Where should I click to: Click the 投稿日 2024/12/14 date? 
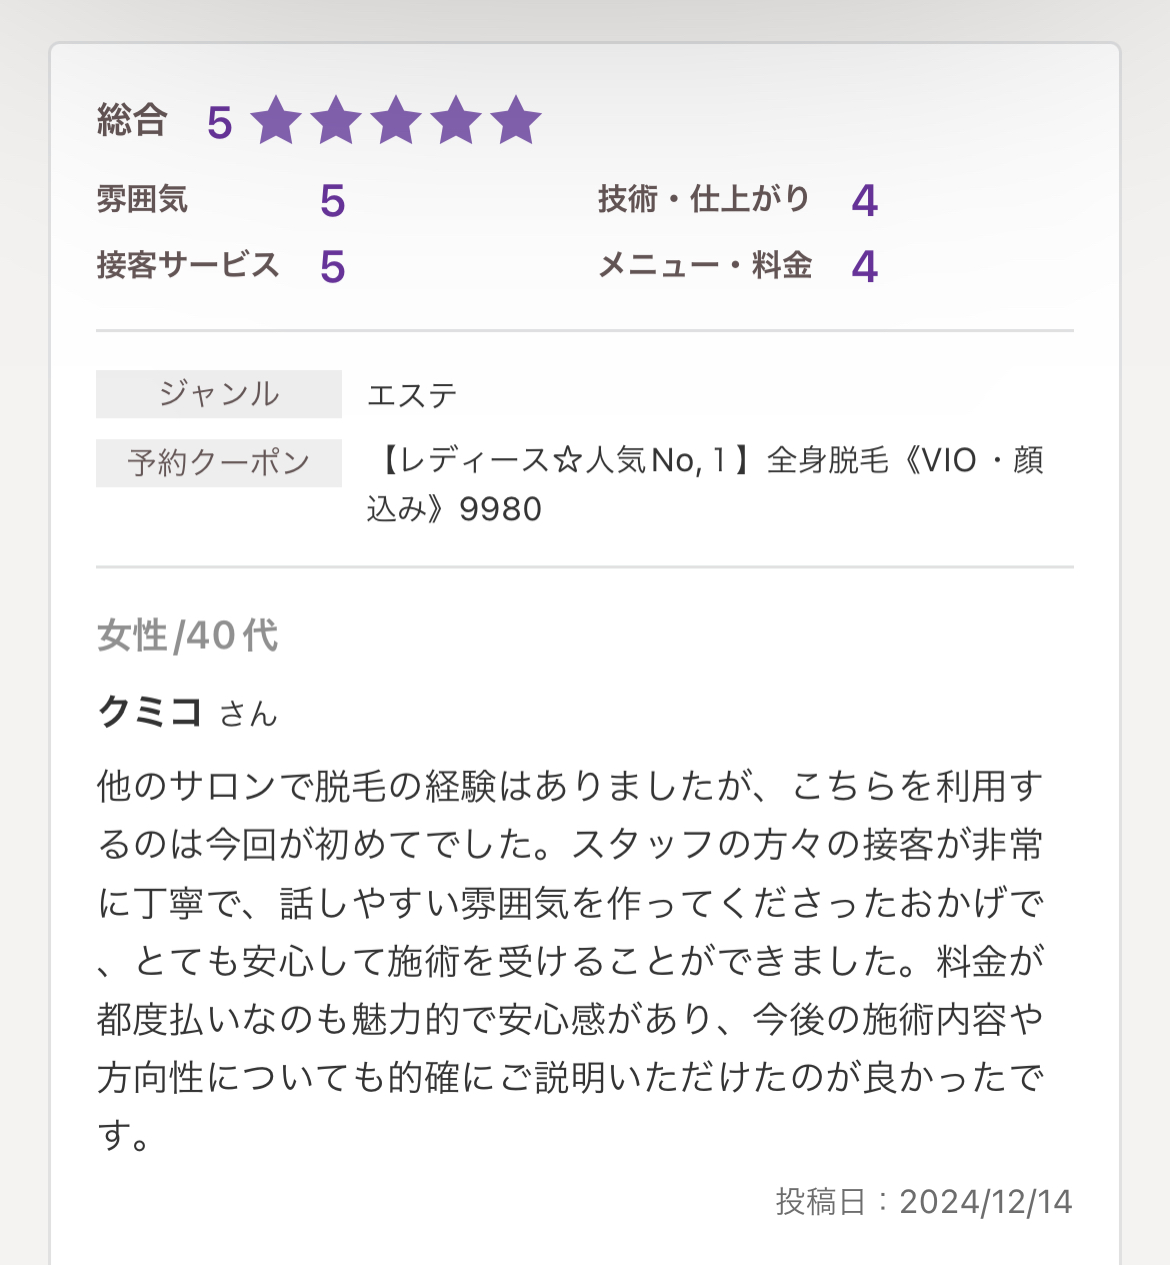tap(924, 1201)
